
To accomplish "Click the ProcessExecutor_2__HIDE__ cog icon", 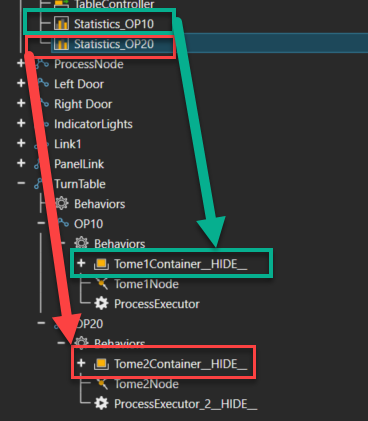I will coord(101,404).
